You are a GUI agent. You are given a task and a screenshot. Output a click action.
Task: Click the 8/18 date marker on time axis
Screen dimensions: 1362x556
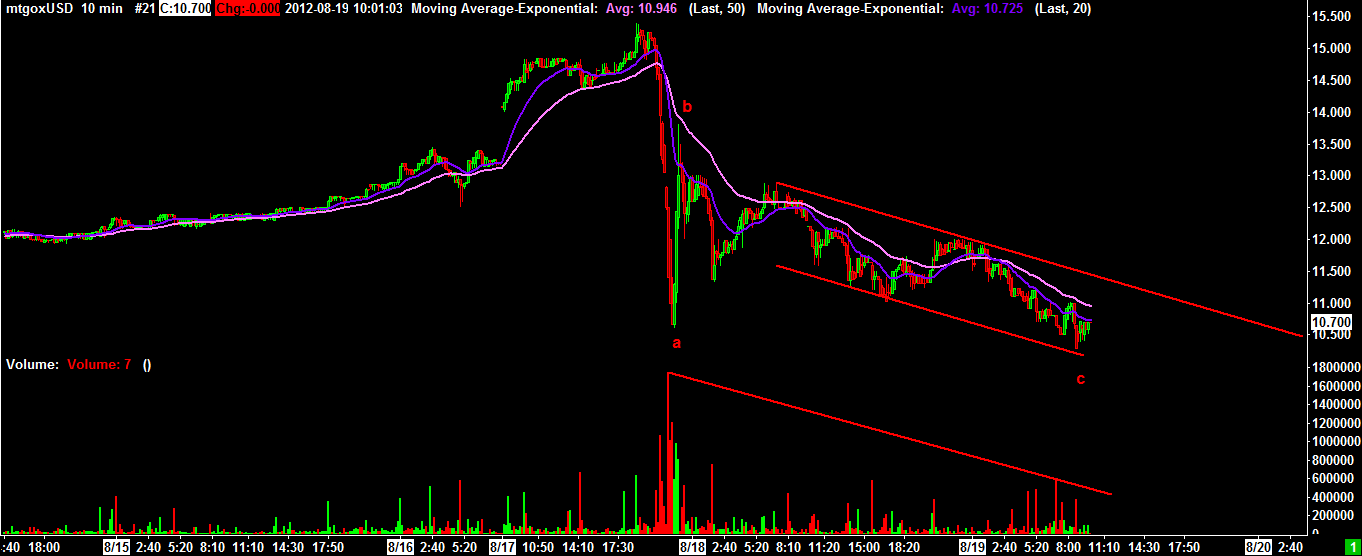[x=693, y=548]
